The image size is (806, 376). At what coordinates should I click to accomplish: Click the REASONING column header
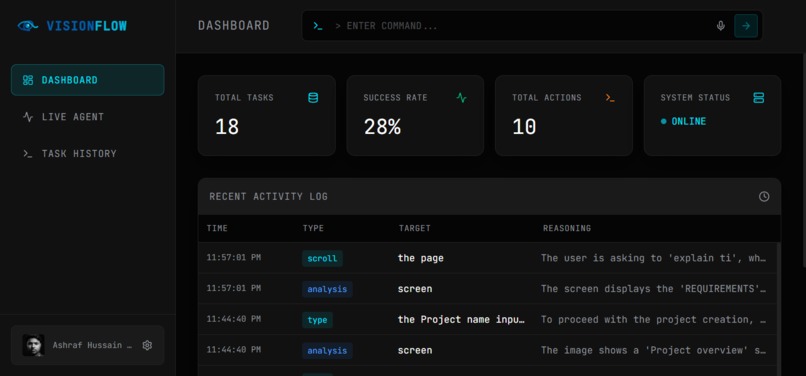pos(566,228)
